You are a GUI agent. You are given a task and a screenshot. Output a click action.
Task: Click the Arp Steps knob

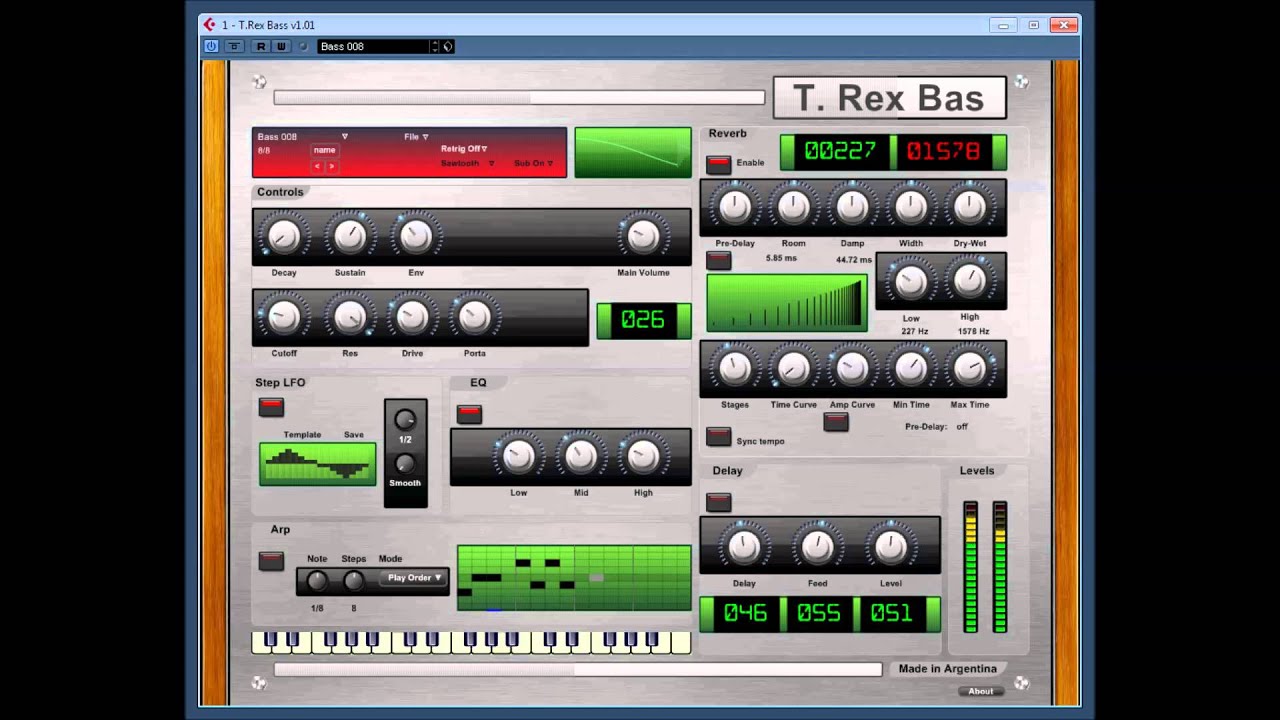click(x=354, y=580)
